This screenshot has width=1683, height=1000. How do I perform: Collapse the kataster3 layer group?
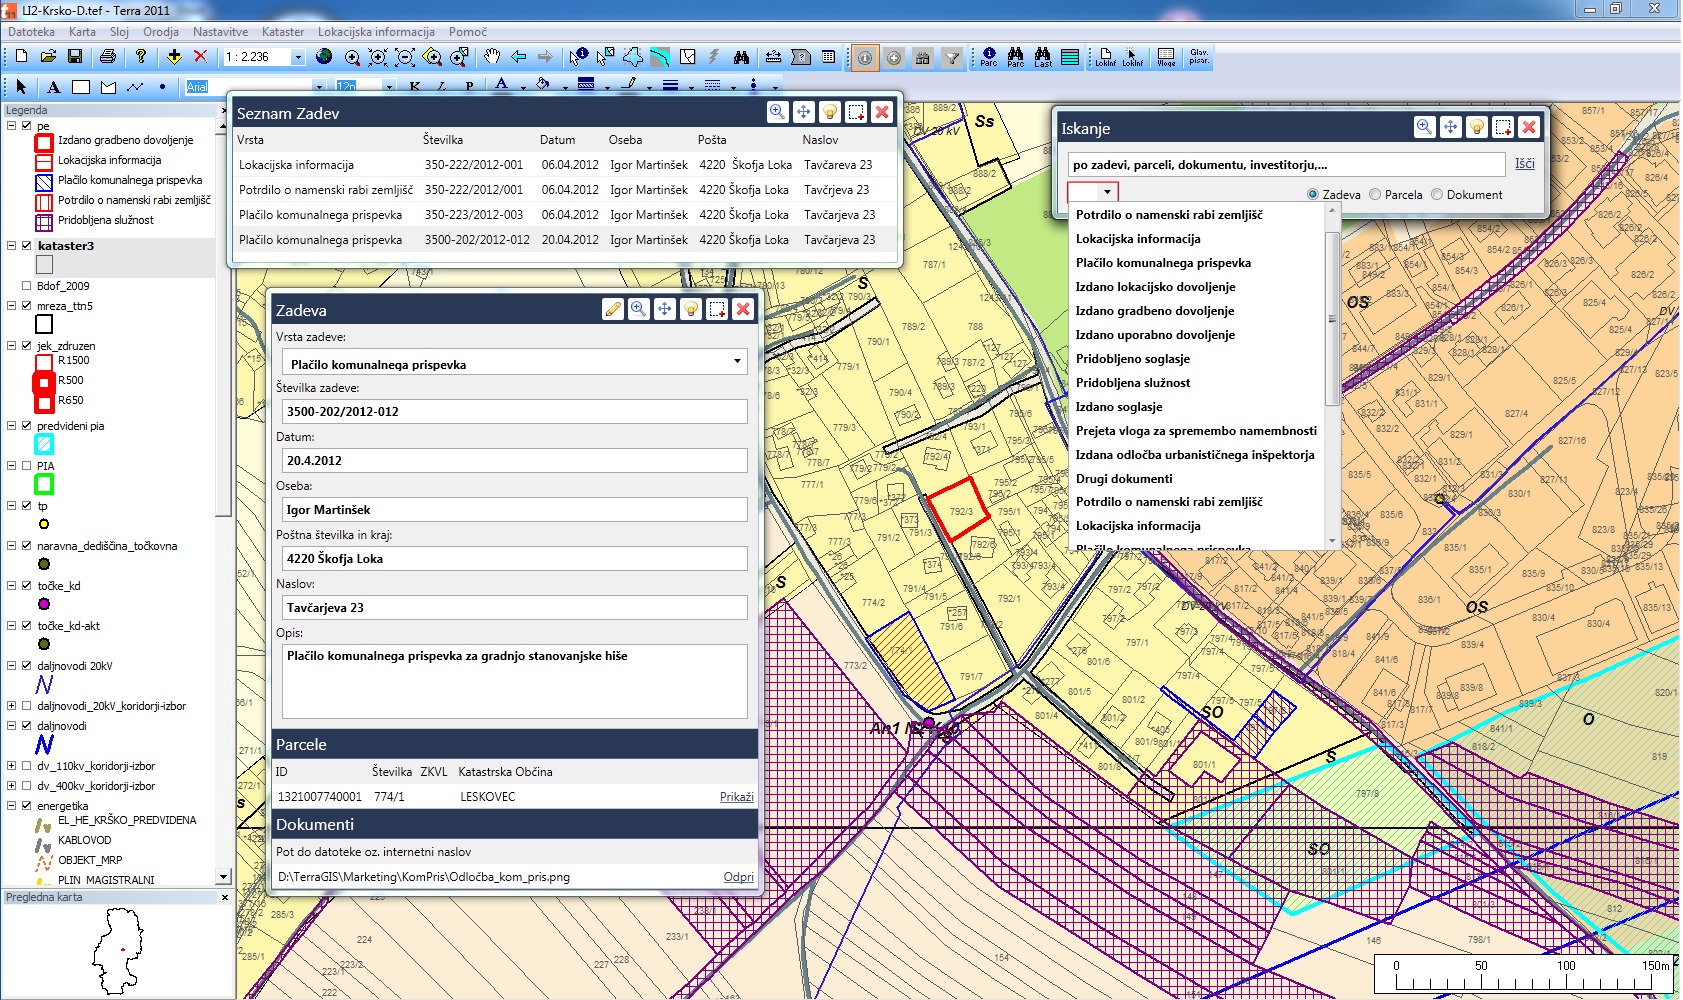[x=12, y=245]
